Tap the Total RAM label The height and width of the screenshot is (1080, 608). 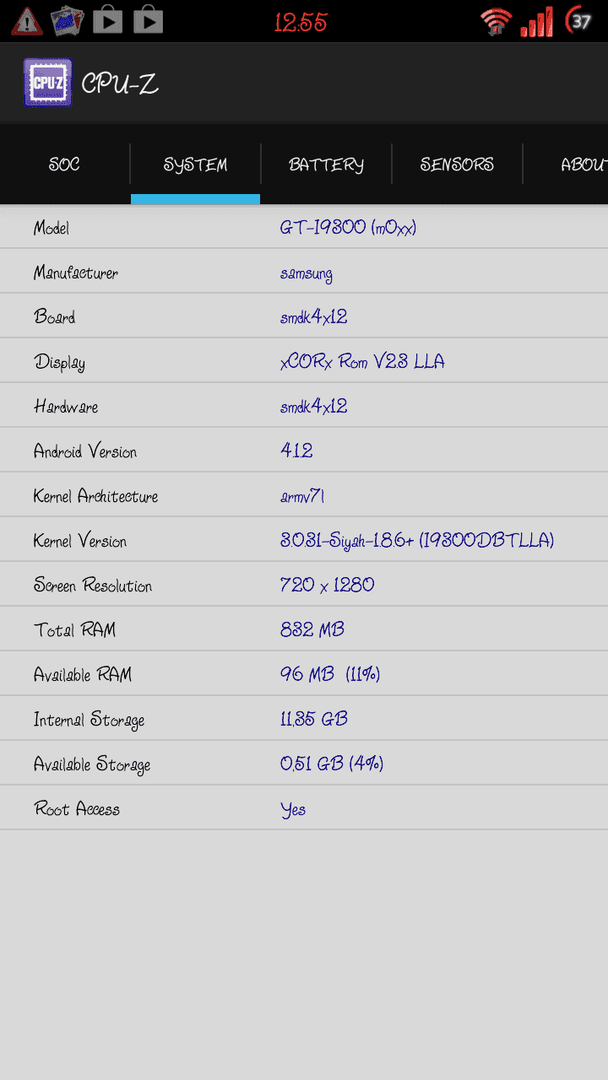pos(74,630)
